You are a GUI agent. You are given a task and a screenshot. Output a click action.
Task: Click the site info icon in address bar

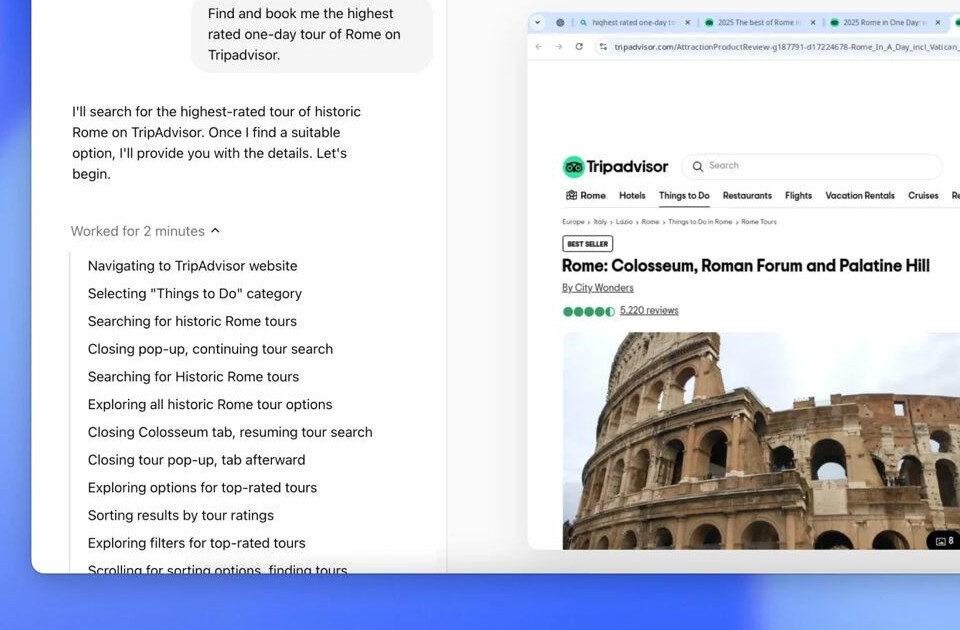pos(602,47)
